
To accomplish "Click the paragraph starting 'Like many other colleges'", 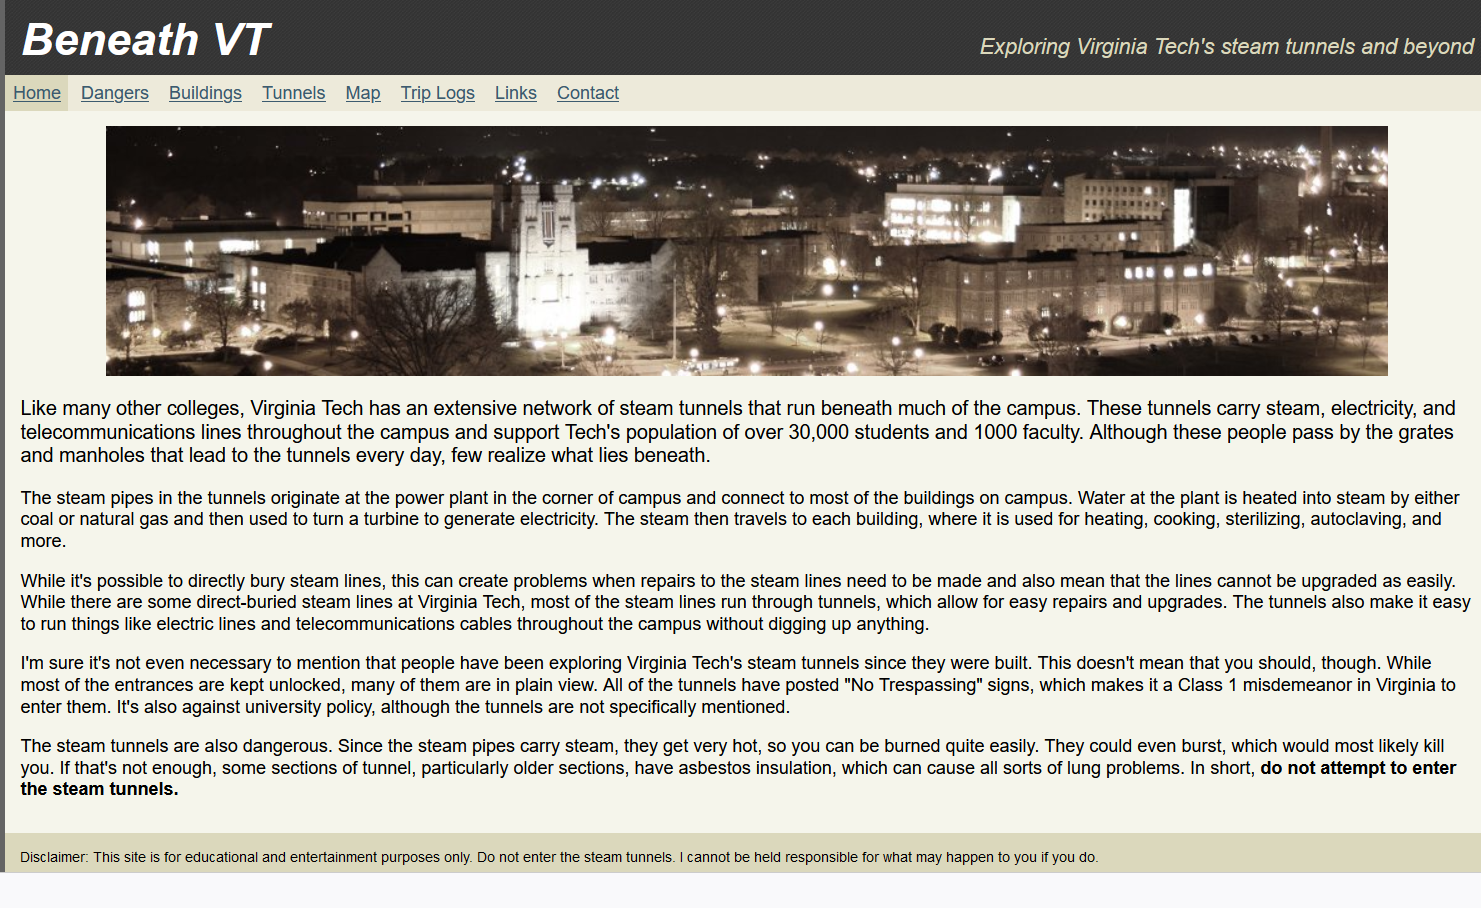I will pos(738,432).
